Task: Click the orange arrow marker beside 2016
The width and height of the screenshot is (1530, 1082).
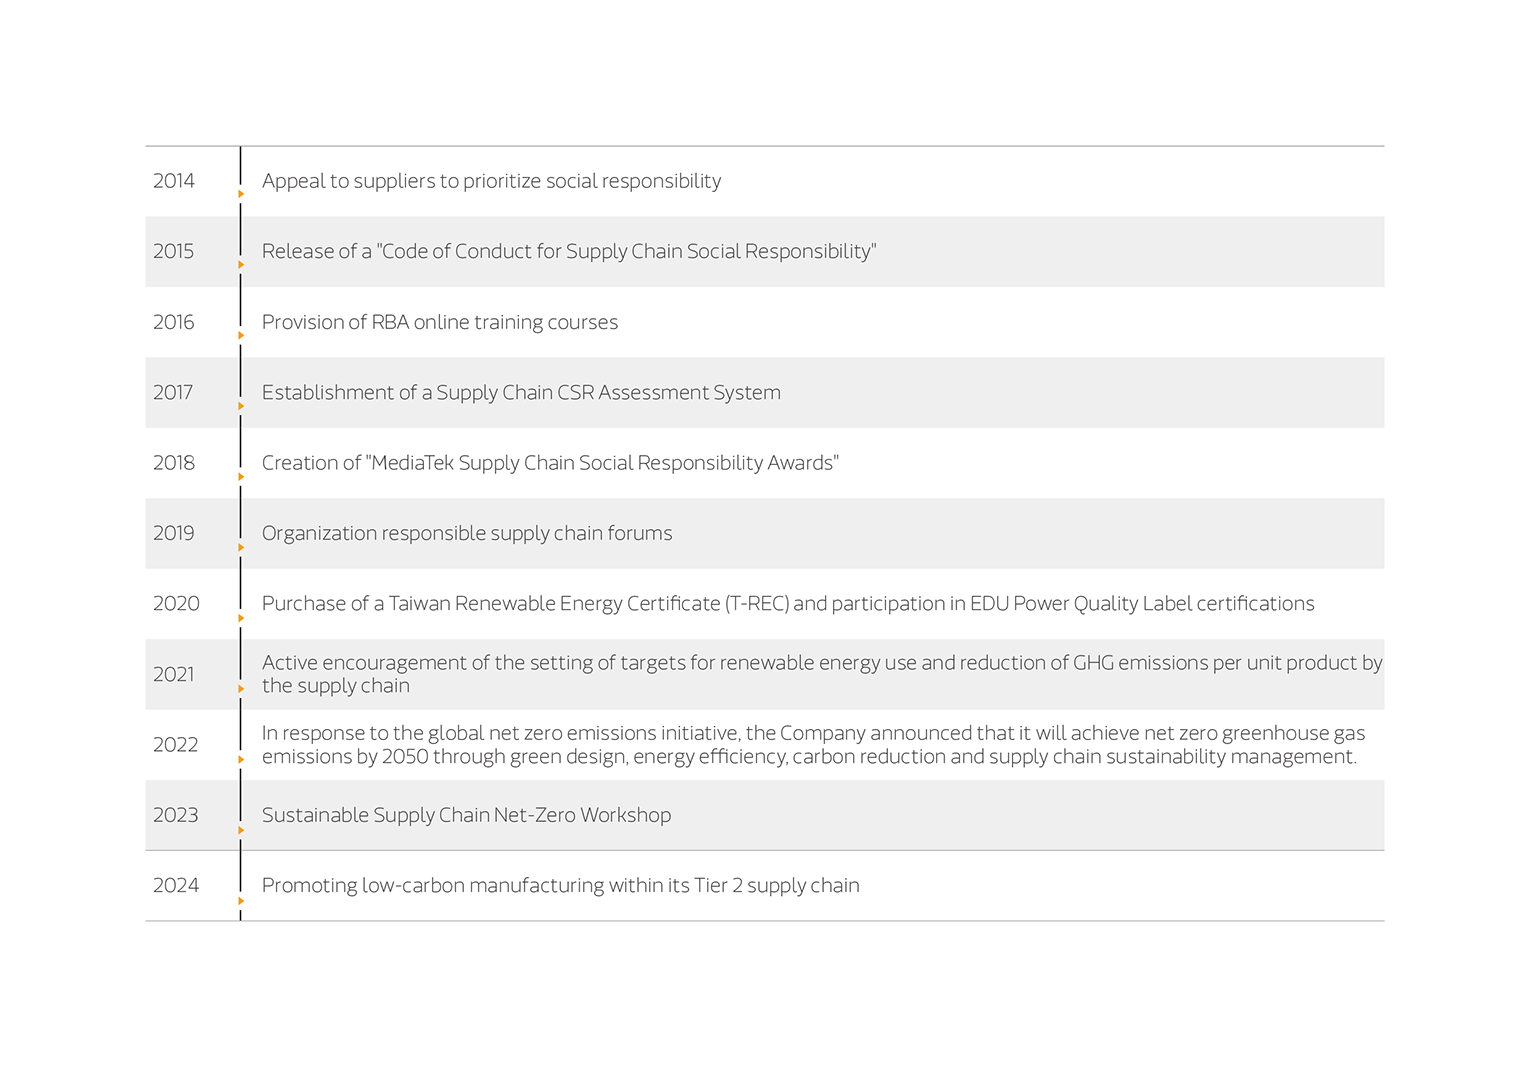Action: pos(241,335)
